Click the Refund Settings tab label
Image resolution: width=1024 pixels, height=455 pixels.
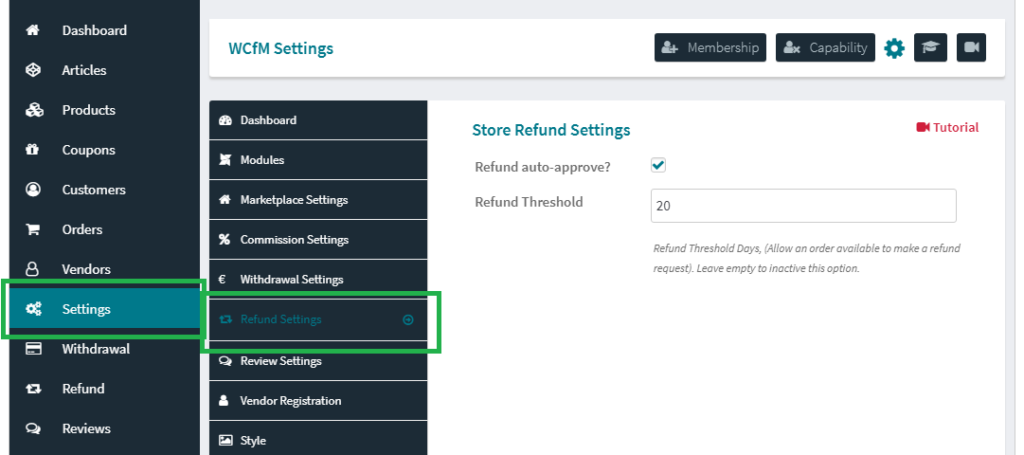(281, 319)
